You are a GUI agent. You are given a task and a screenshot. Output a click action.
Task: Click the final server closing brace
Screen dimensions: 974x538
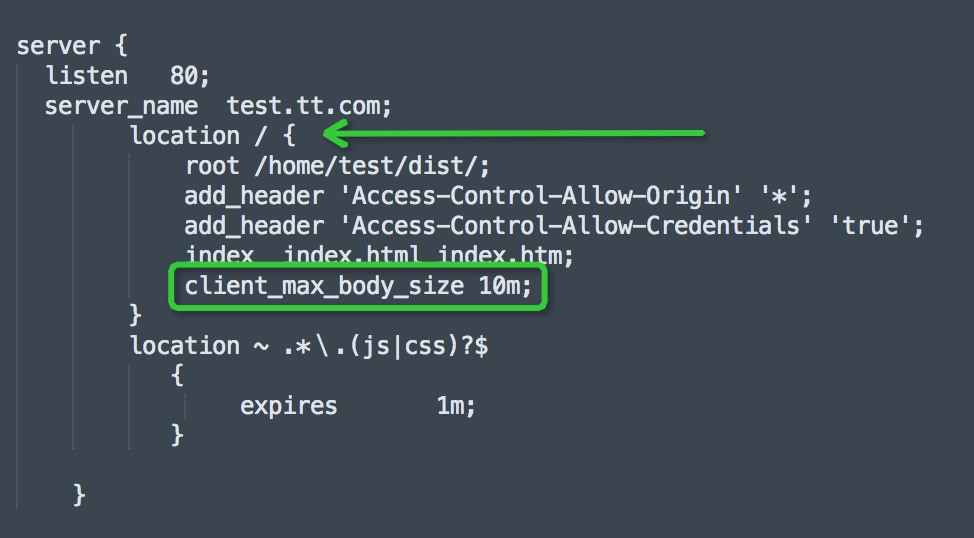click(80, 495)
